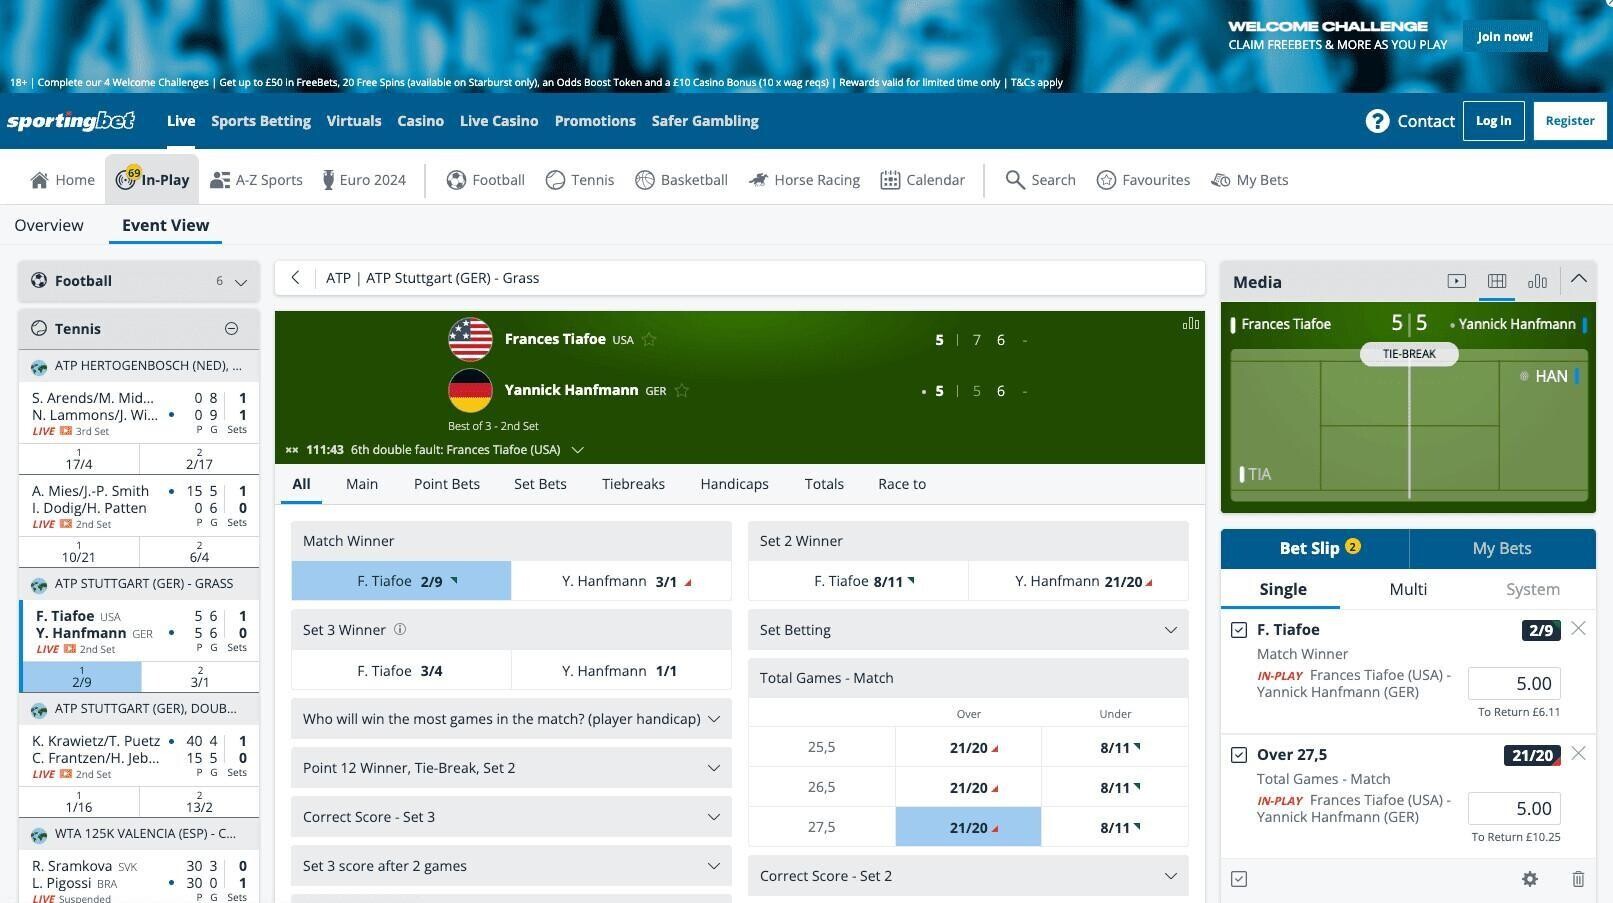Clear bet slip with the trash icon

pyautogui.click(x=1578, y=879)
